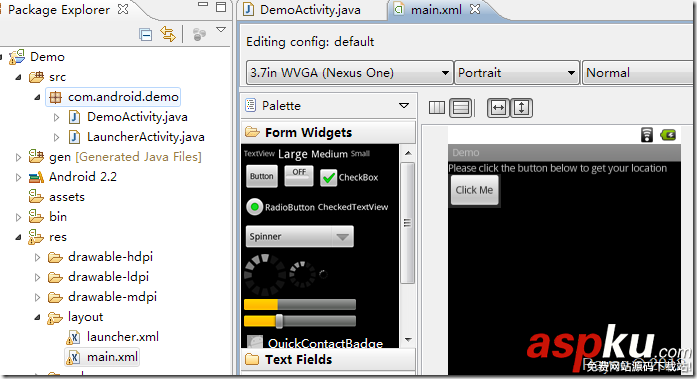Select CheckedTextView widget

pyautogui.click(x=353, y=207)
